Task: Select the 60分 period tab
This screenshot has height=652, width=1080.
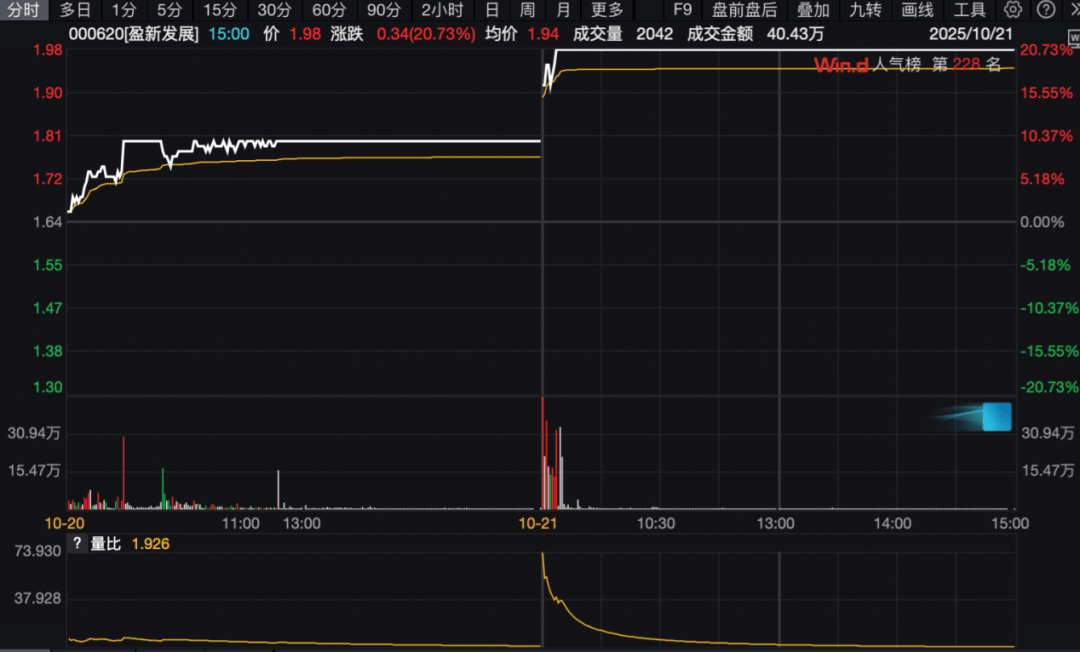Action: pyautogui.click(x=329, y=10)
